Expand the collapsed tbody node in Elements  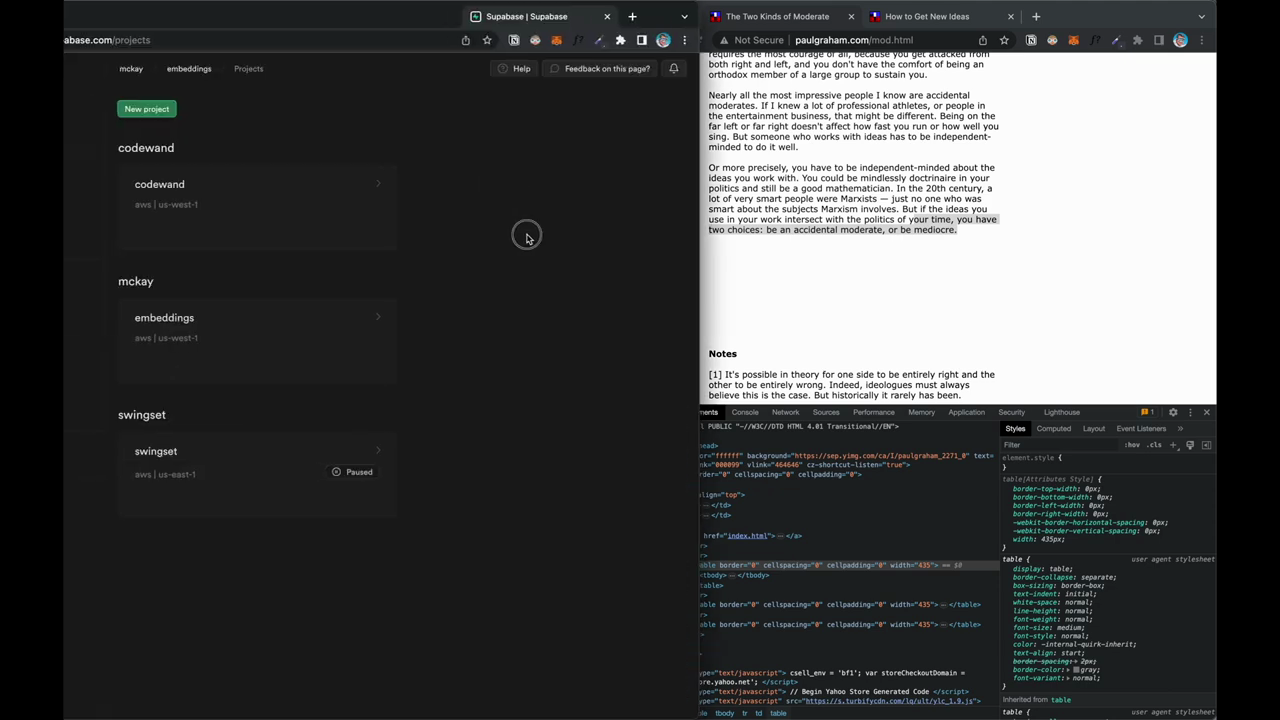click(x=732, y=575)
